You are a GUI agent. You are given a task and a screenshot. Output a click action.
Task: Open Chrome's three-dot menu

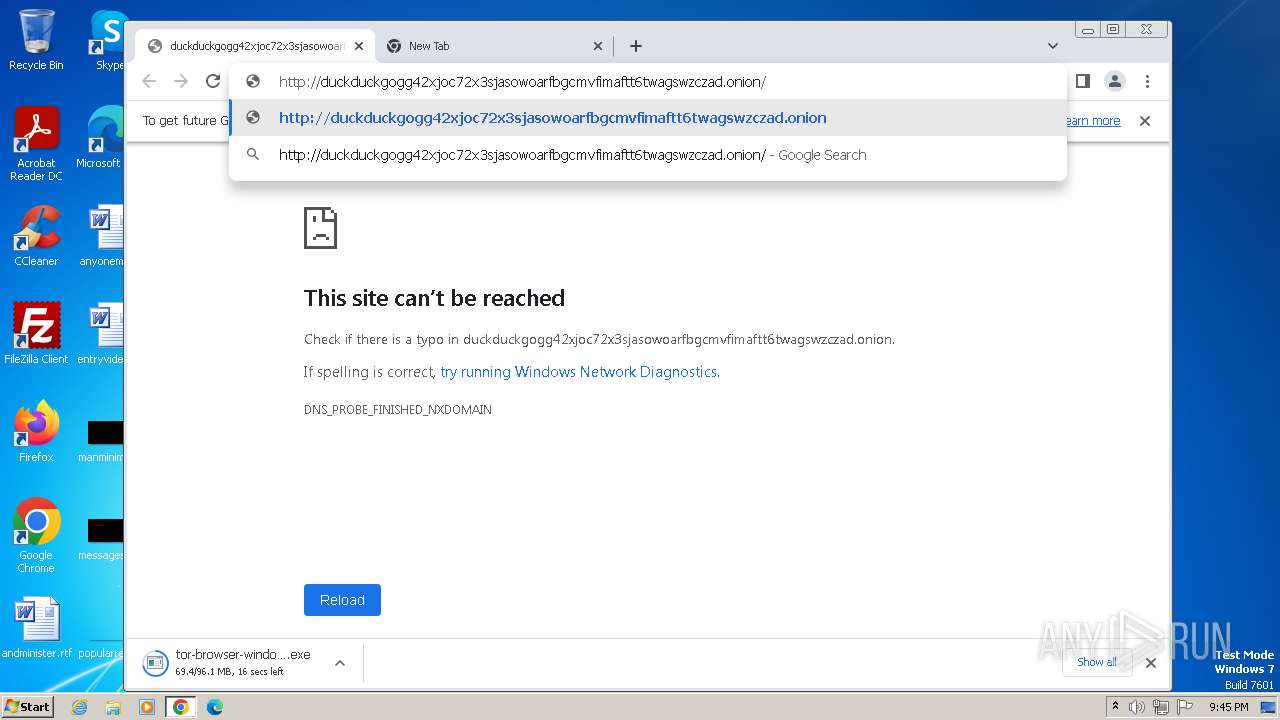[1147, 81]
